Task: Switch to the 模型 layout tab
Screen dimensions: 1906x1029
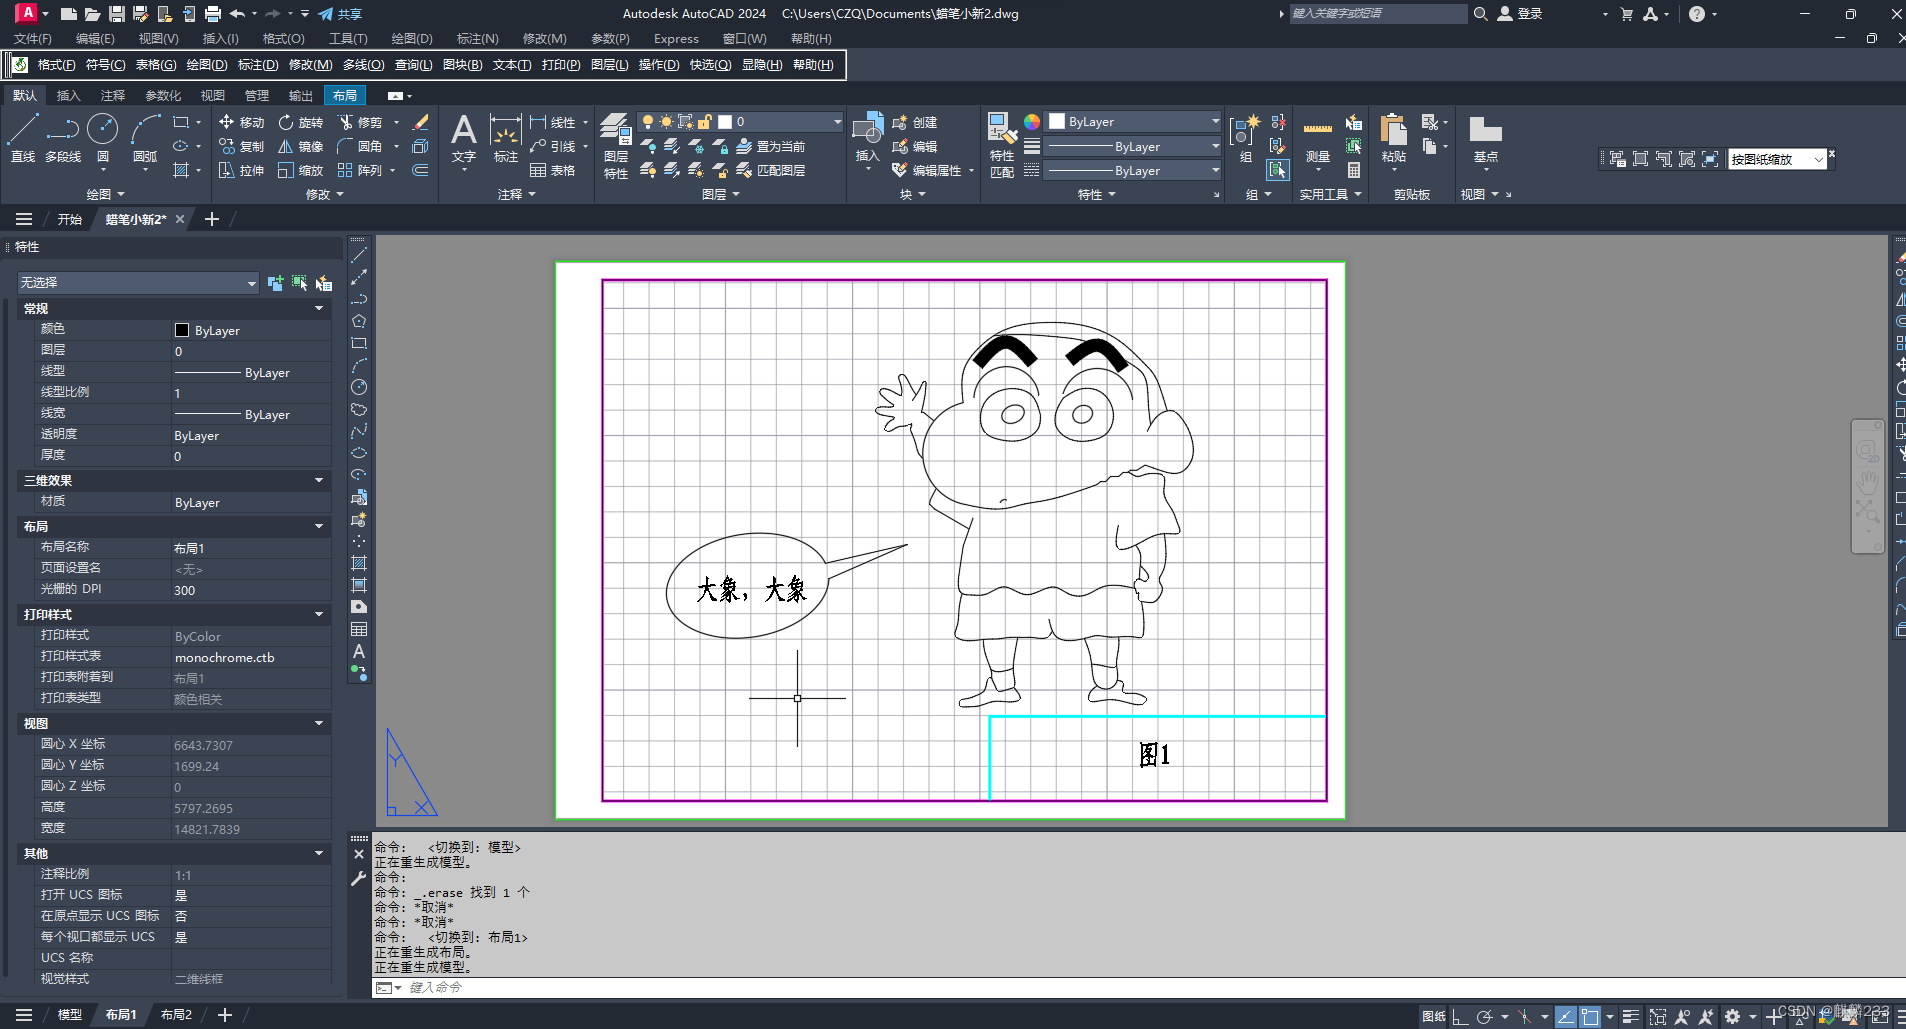Action: [x=69, y=1015]
